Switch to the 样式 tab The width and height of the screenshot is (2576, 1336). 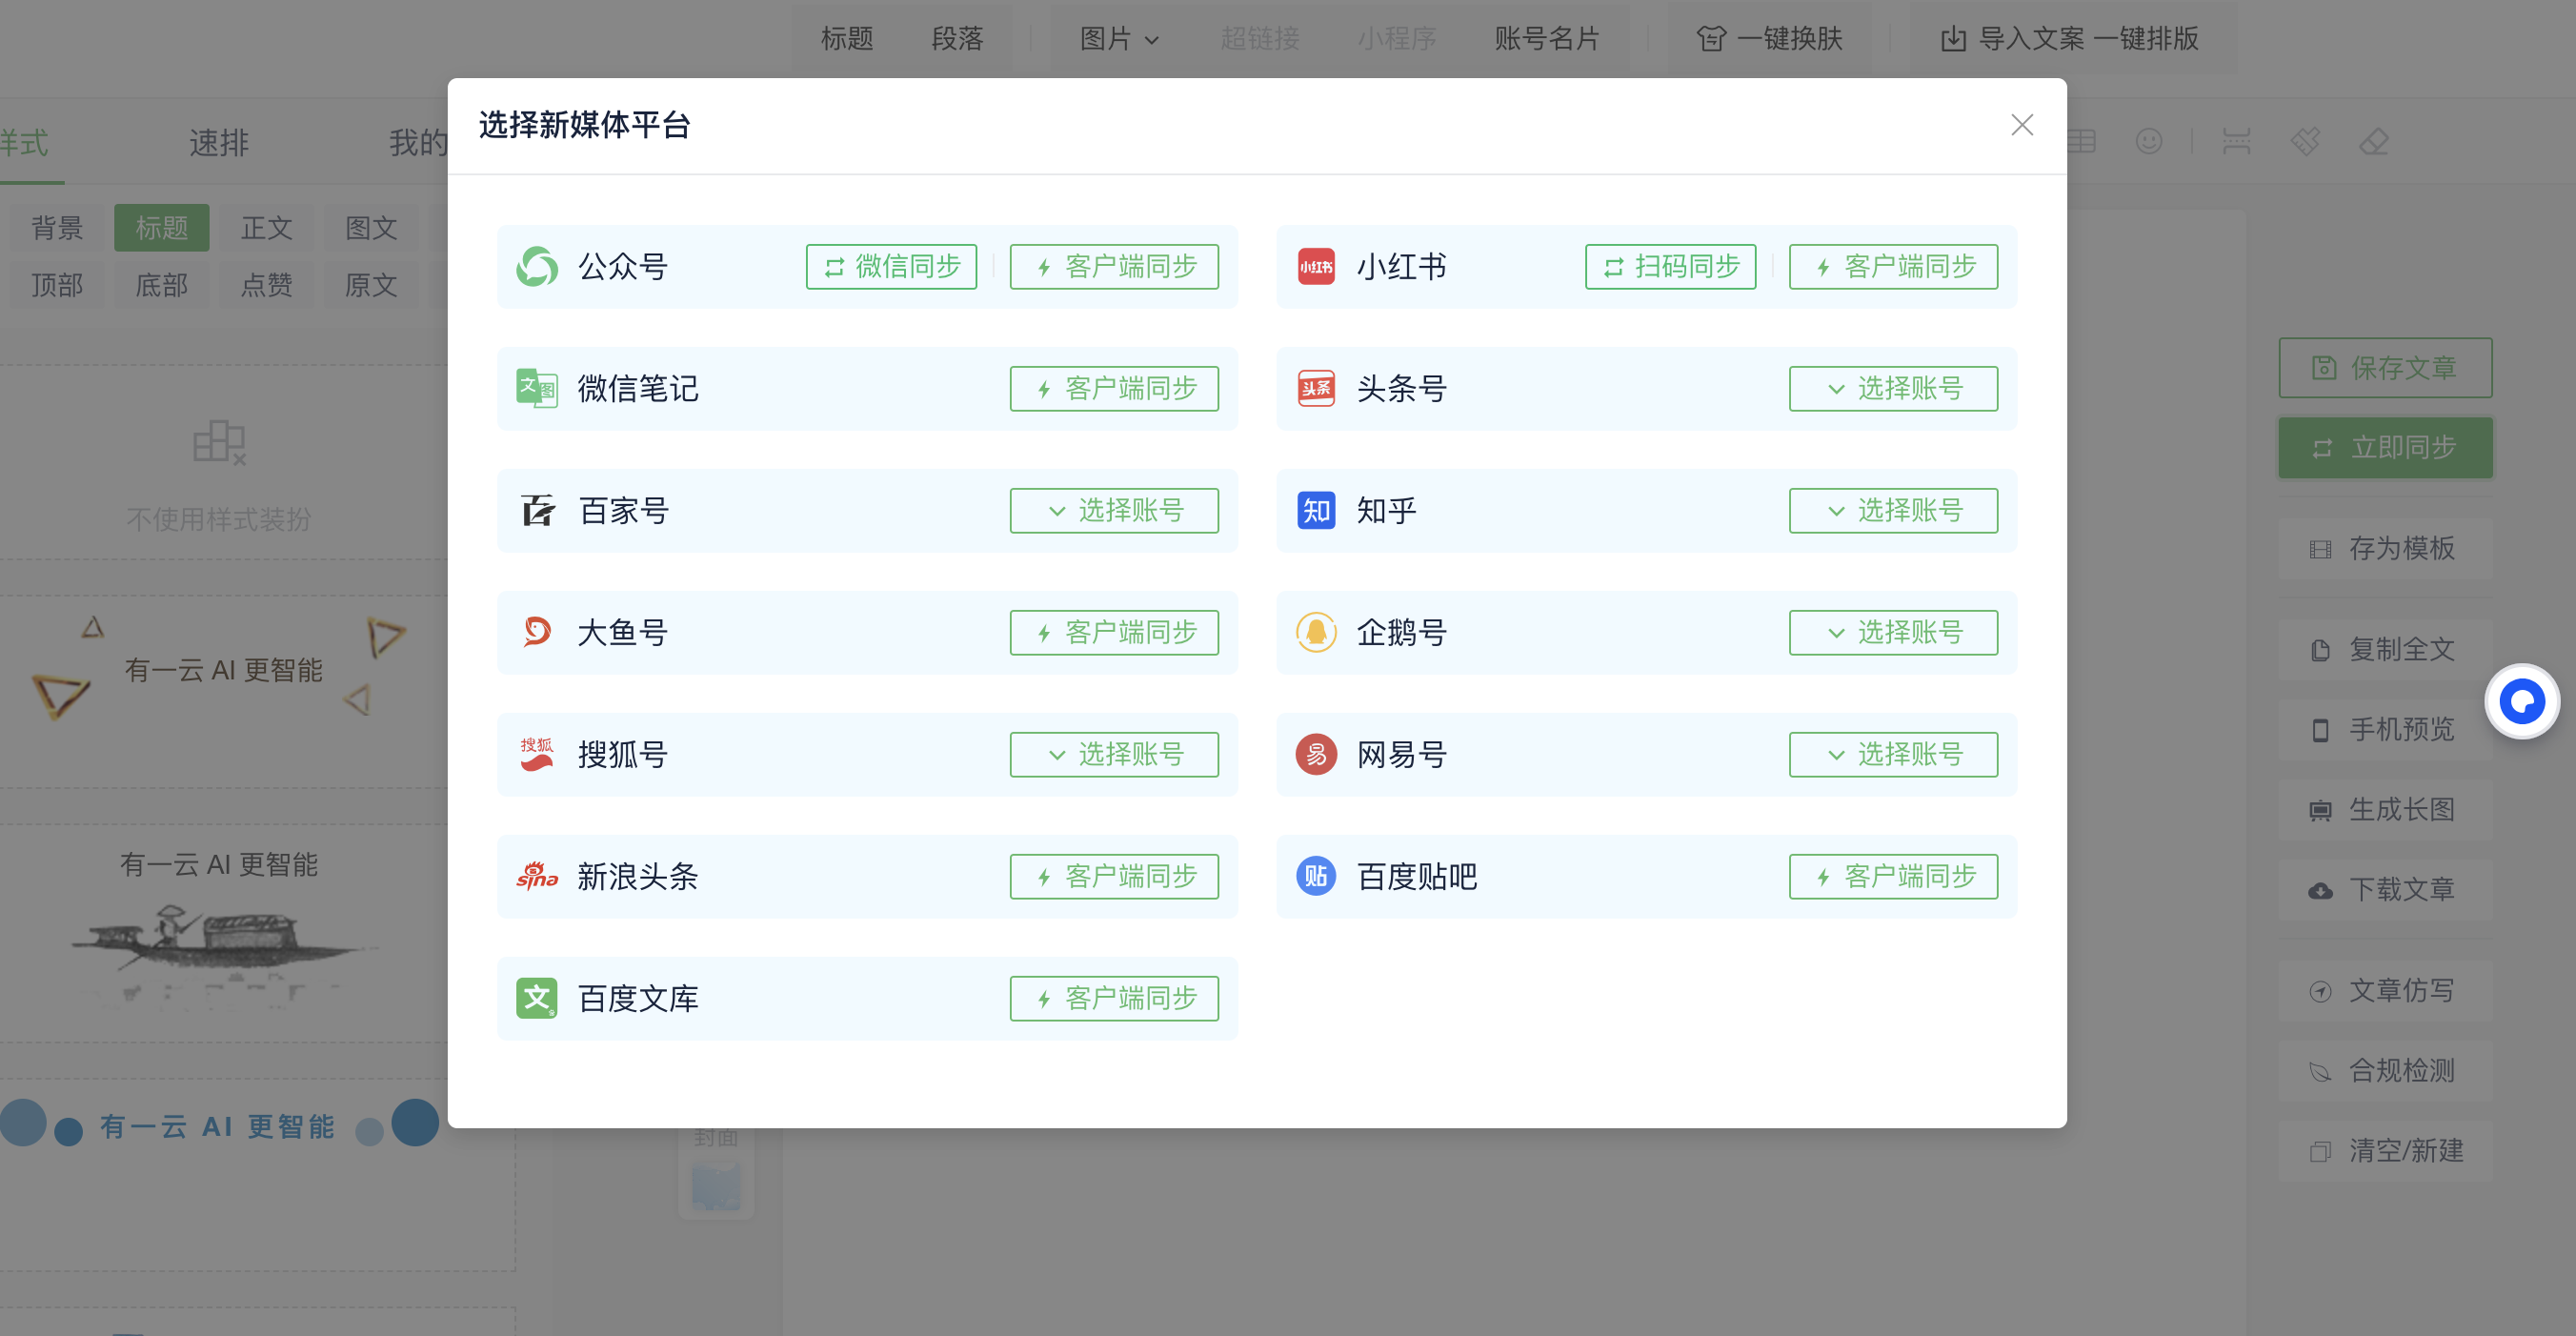(x=24, y=143)
